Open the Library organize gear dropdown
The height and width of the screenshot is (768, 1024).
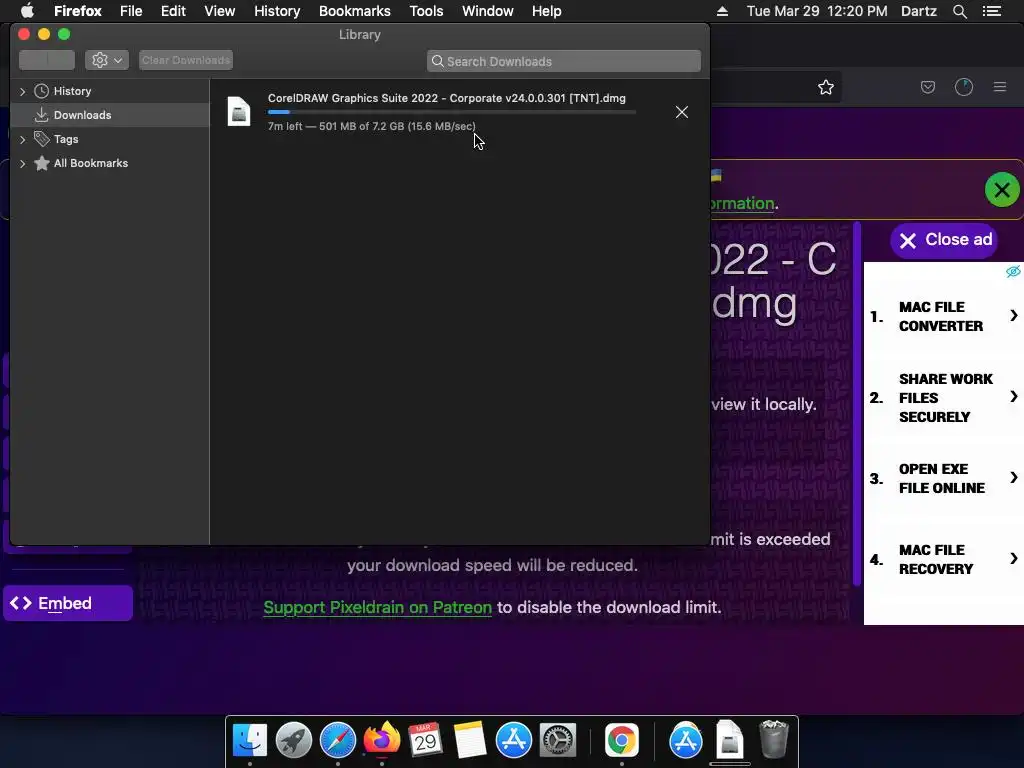106,60
